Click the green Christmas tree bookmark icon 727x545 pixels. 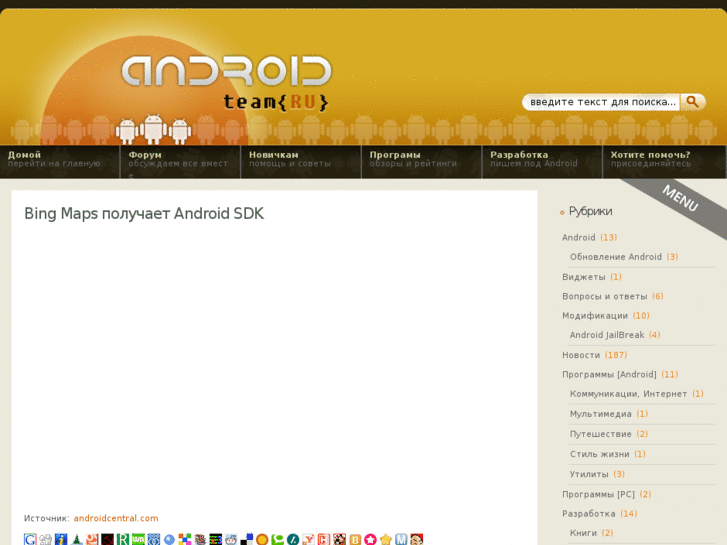(x=77, y=539)
